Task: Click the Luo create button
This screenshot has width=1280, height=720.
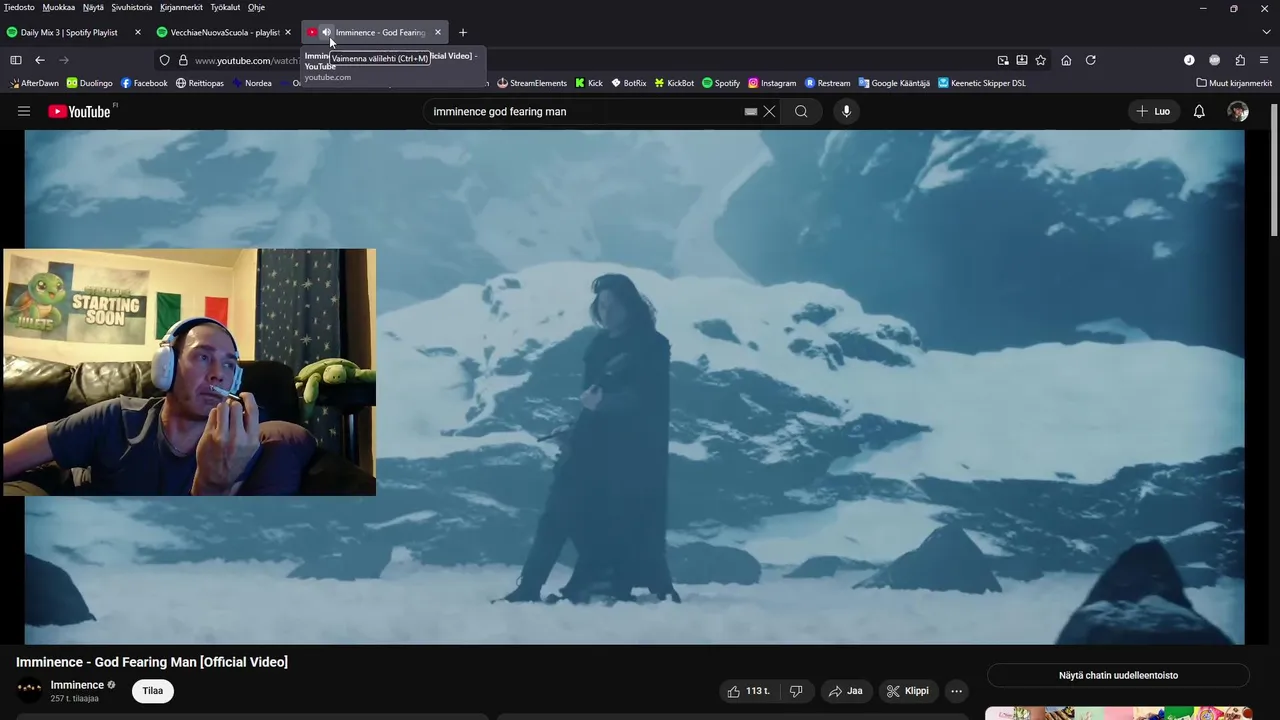Action: (1153, 111)
